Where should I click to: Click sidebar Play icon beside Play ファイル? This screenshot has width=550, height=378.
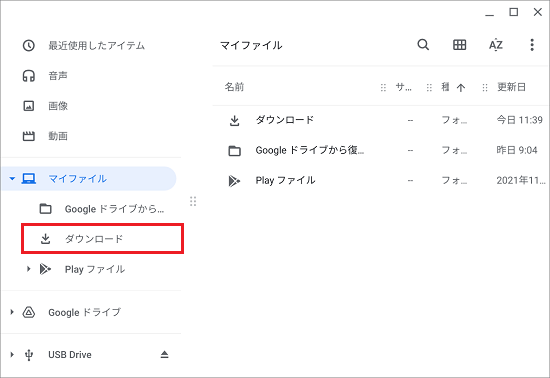[x=45, y=269]
